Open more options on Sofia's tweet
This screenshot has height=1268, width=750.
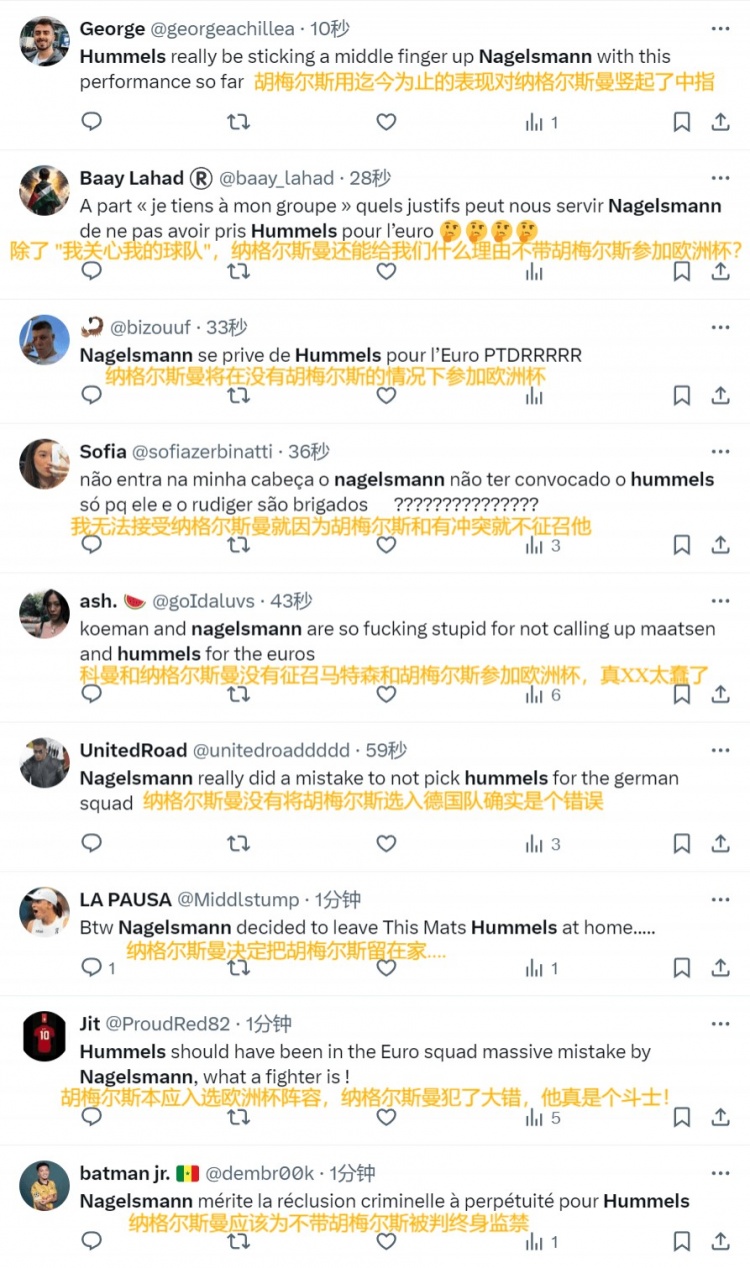click(x=720, y=452)
